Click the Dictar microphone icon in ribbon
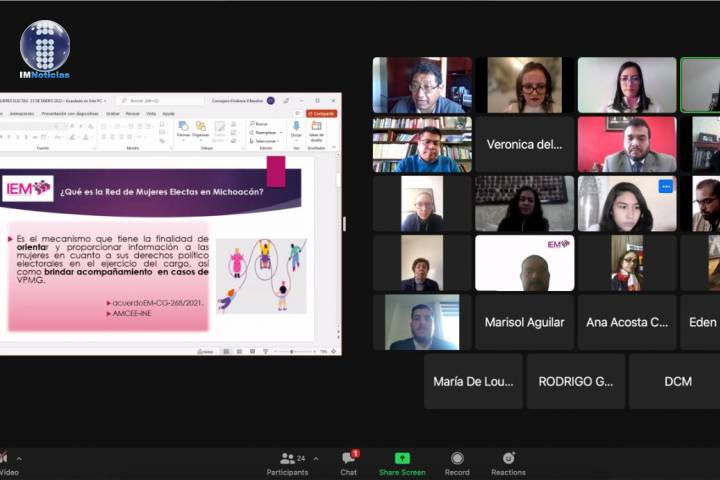The image size is (720, 480). pos(296,129)
